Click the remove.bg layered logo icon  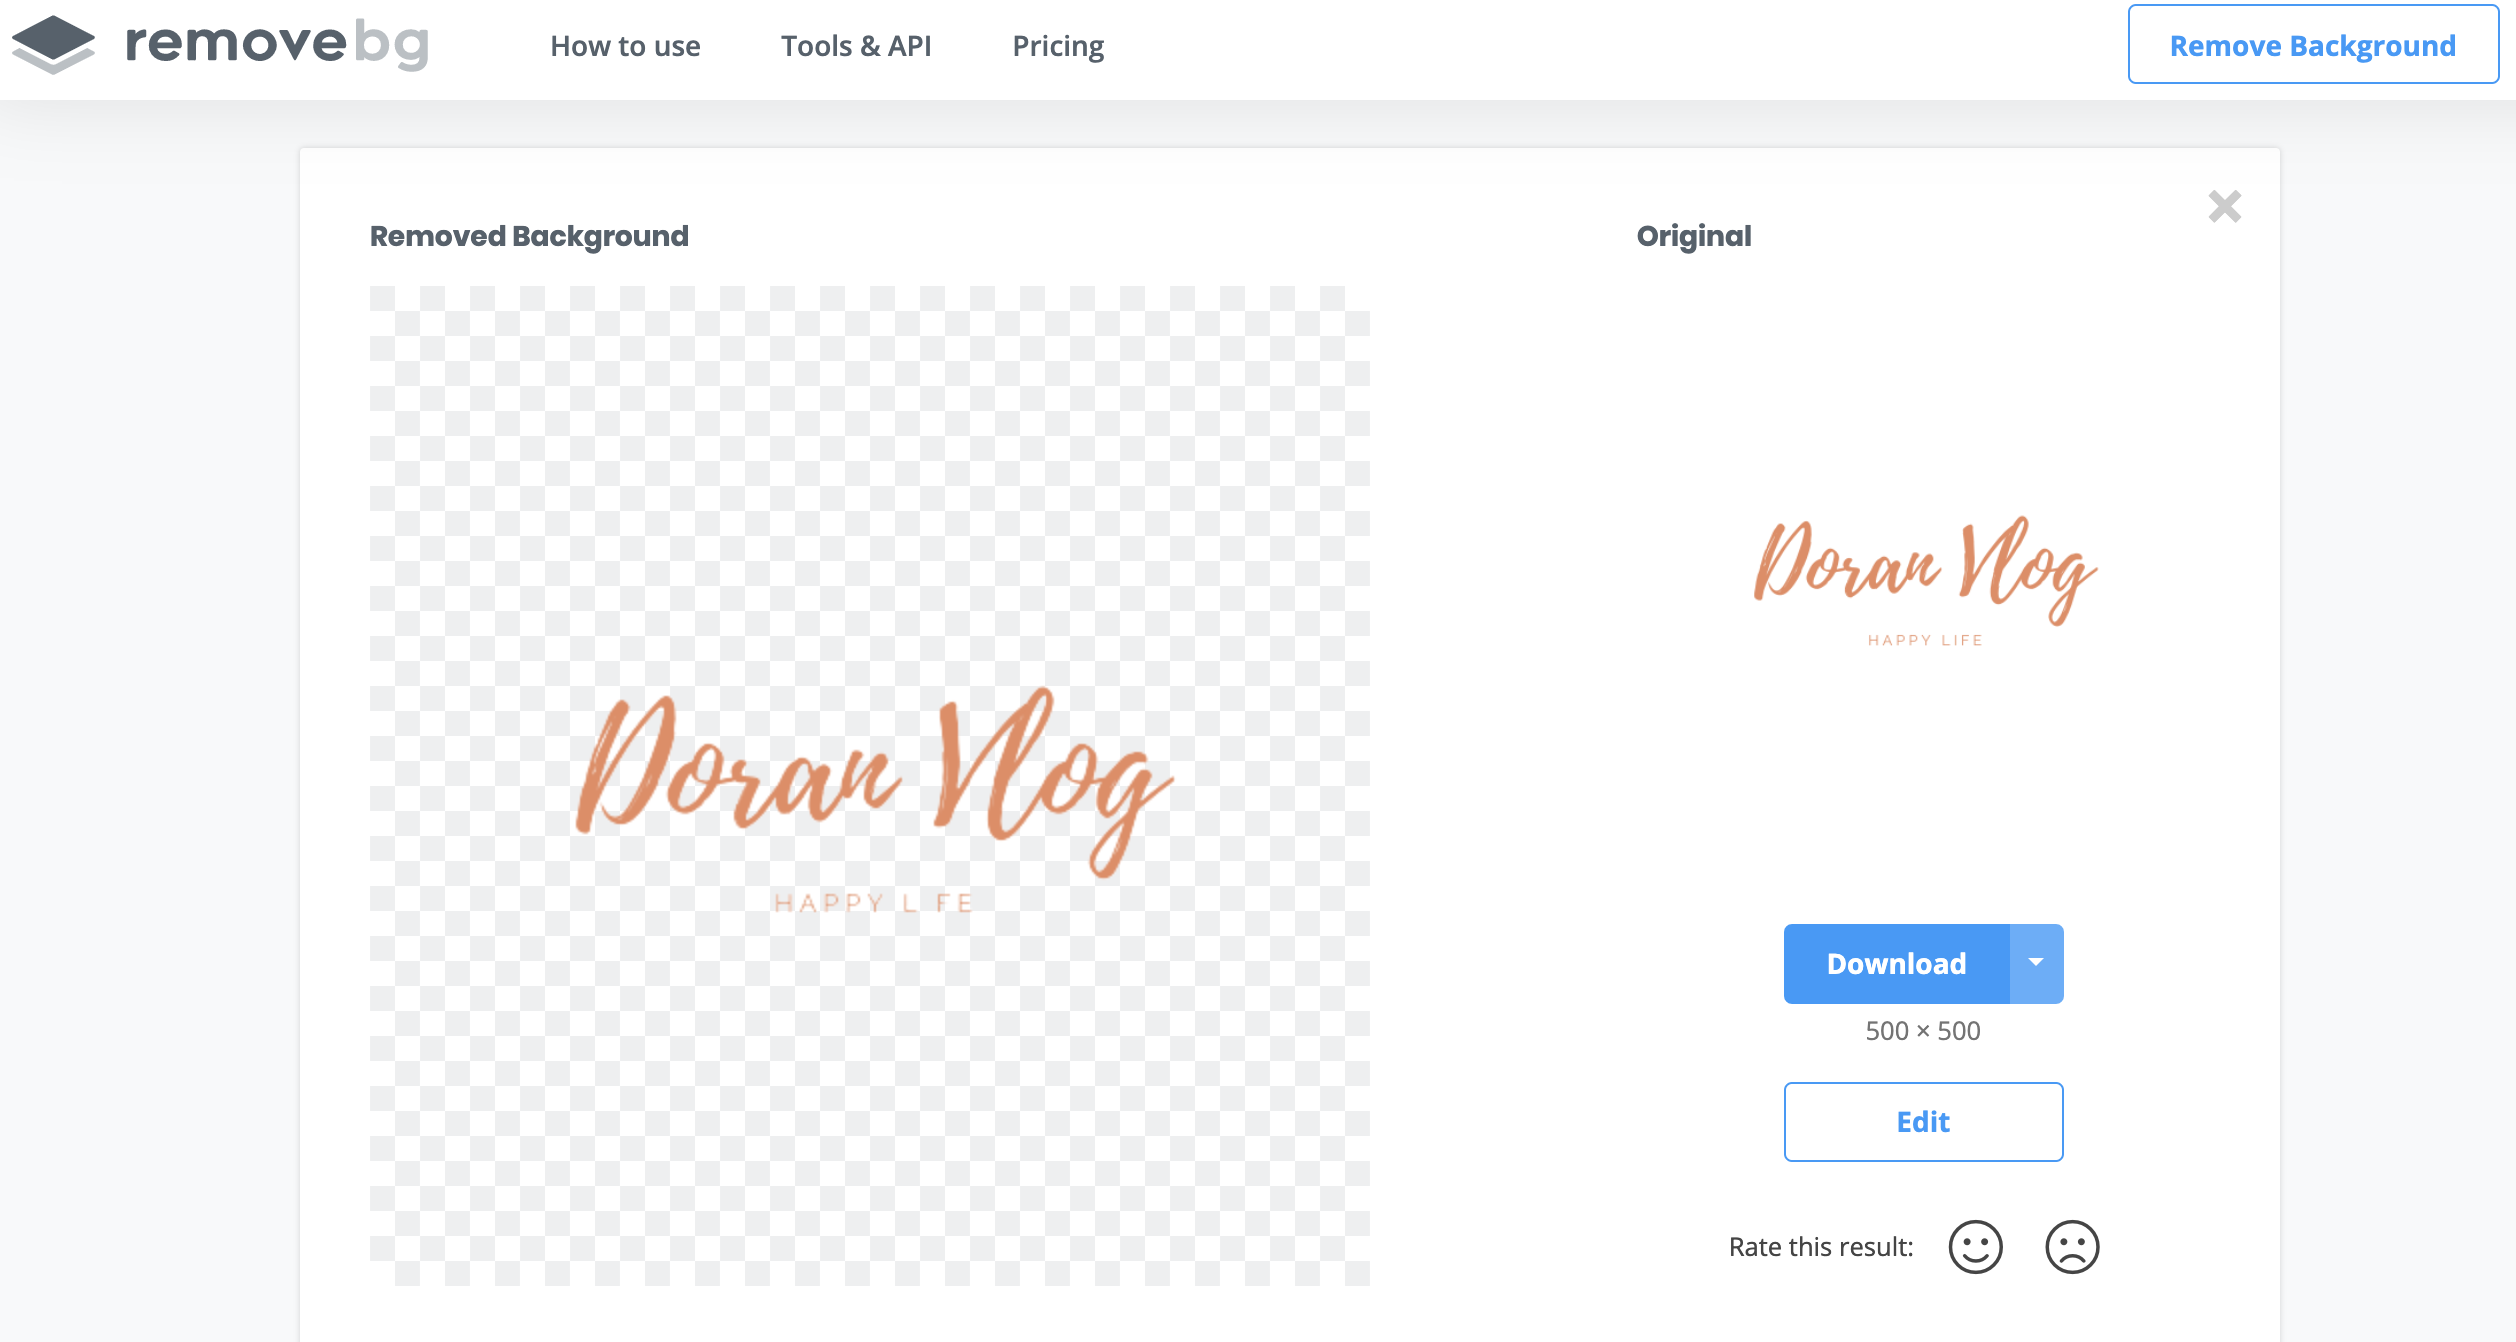pos(53,45)
